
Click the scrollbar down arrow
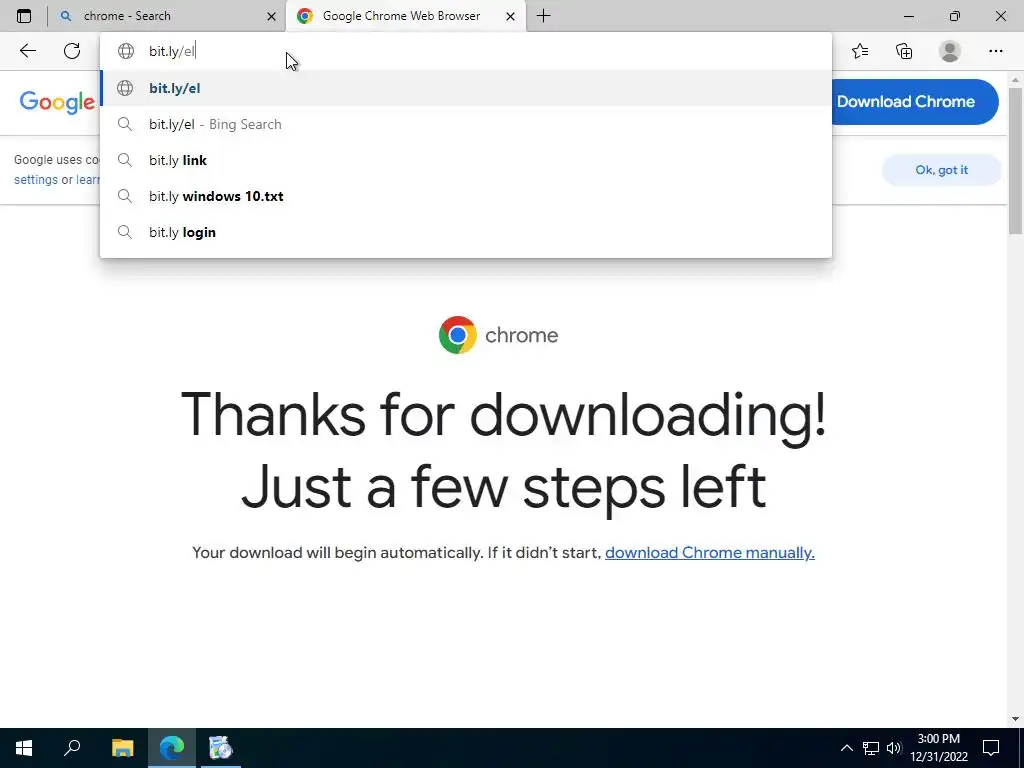coord(1016,719)
